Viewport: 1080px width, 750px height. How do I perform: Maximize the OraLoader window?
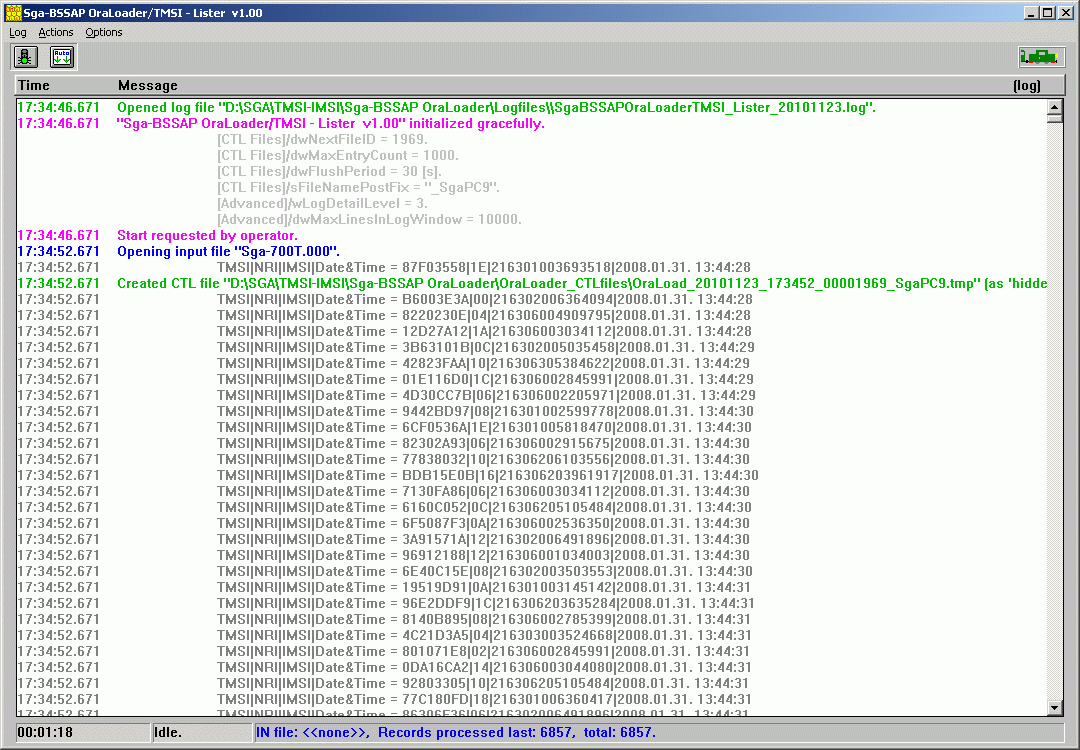click(x=1047, y=13)
